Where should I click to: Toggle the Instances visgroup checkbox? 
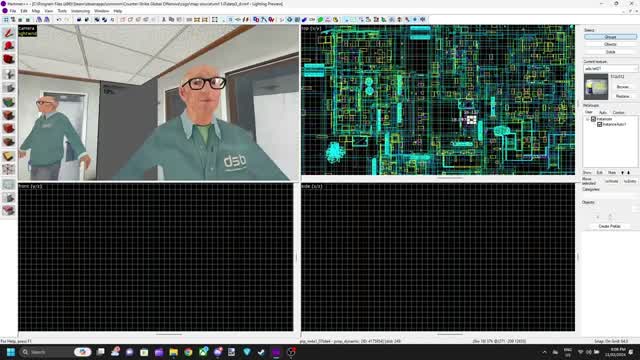pyautogui.click(x=593, y=119)
